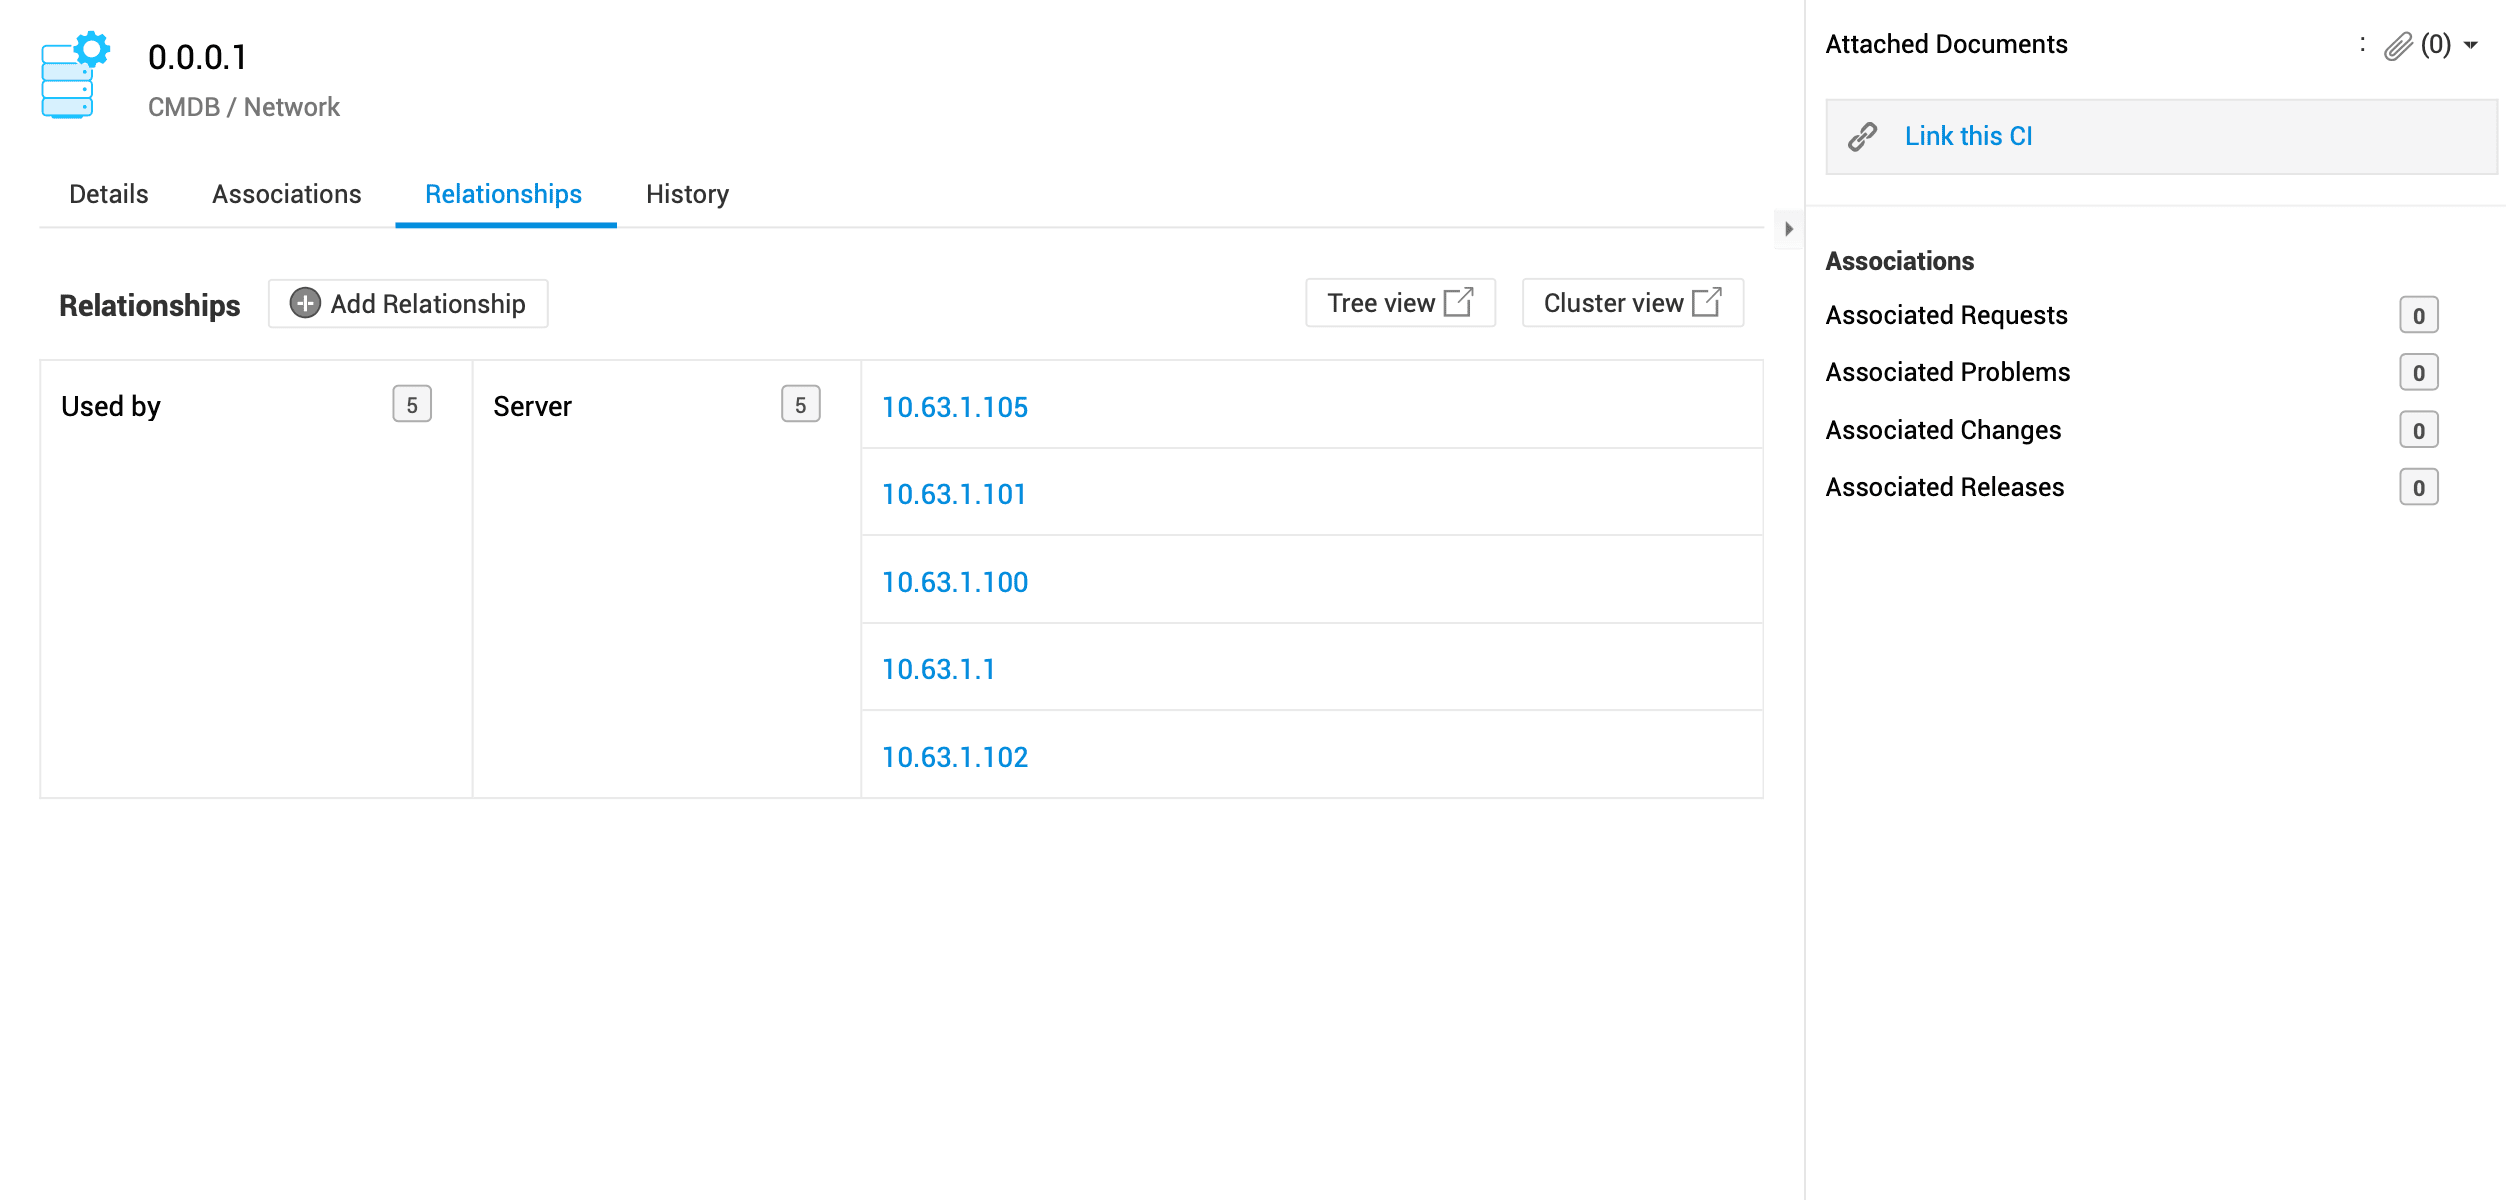The width and height of the screenshot is (2506, 1200).
Task: Open server 10.63.1.1 link
Action: 938,669
